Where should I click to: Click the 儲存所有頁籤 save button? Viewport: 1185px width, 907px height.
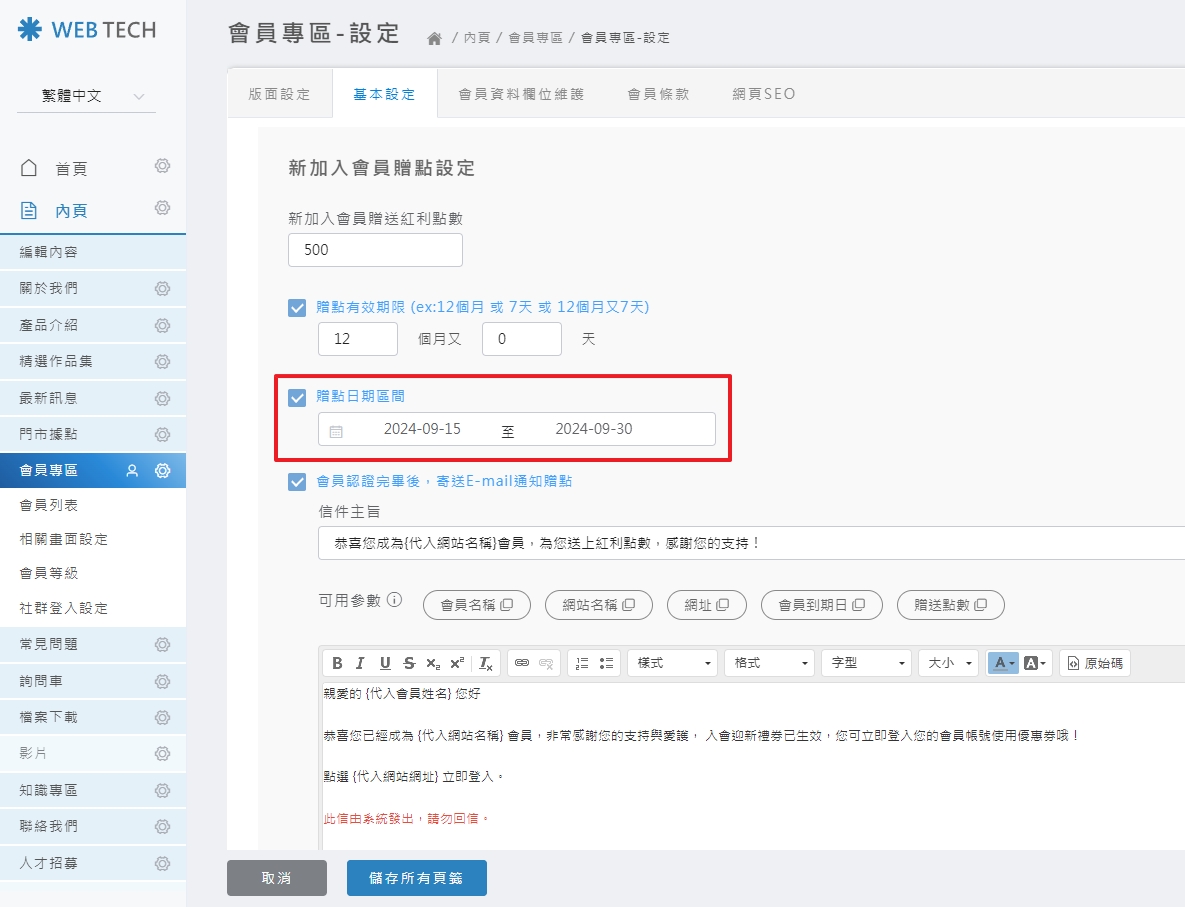[416, 878]
